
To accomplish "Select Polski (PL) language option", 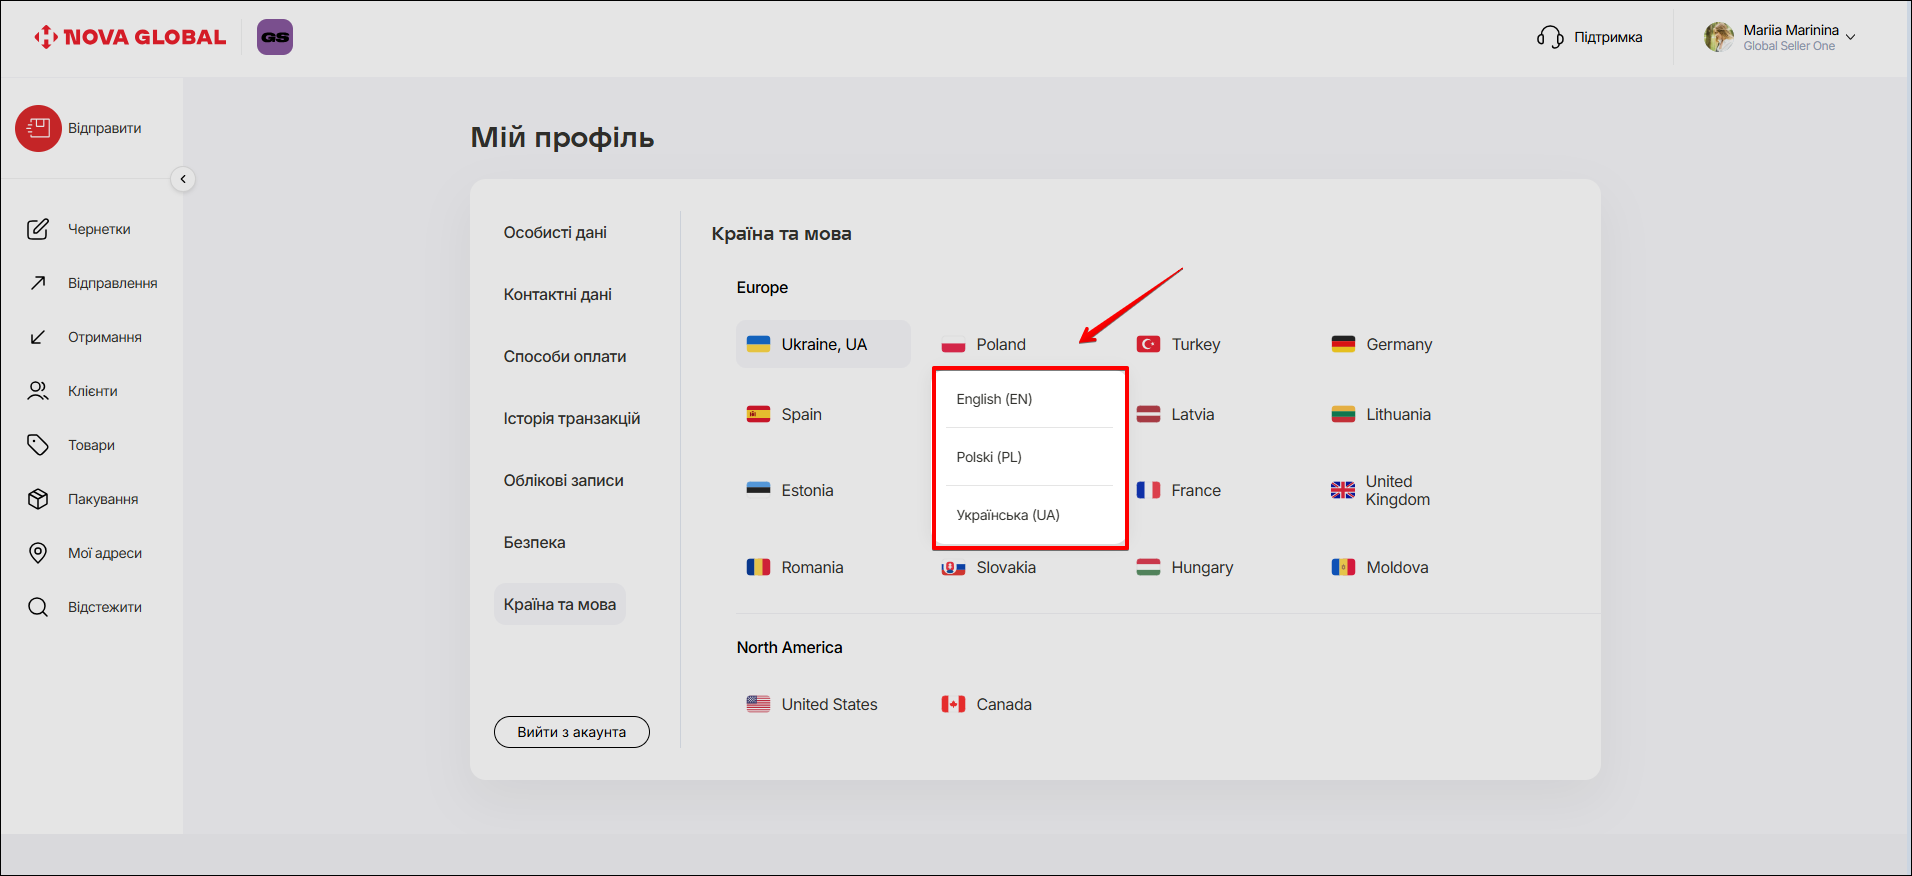I will (989, 457).
